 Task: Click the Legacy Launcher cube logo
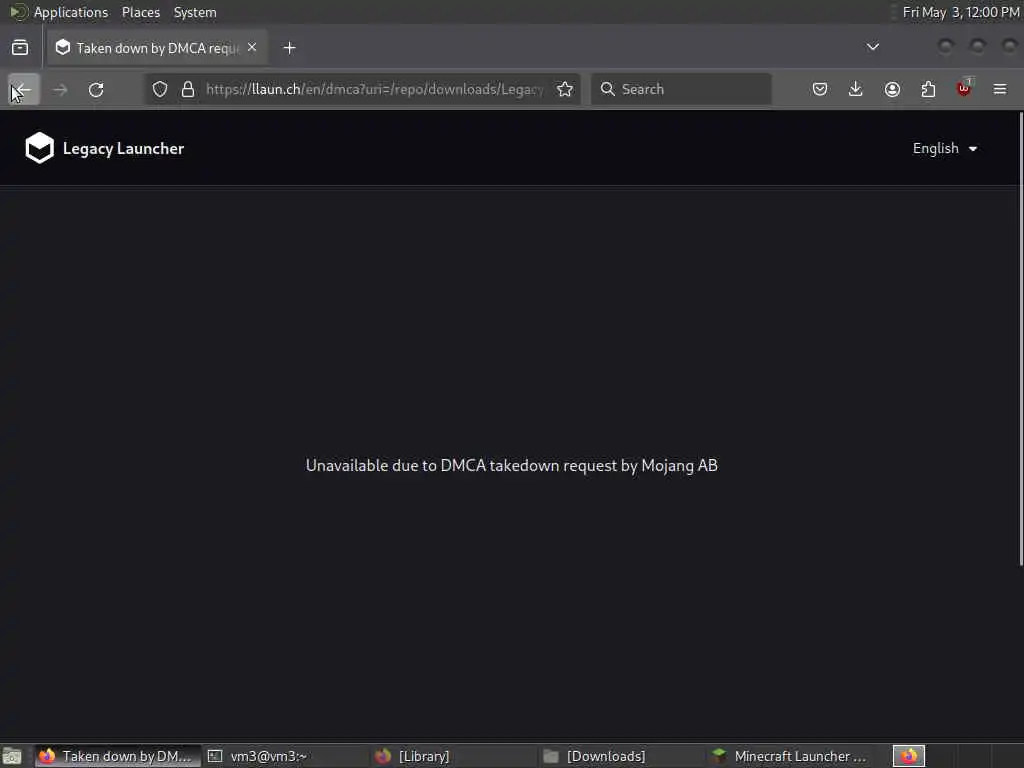pos(39,148)
